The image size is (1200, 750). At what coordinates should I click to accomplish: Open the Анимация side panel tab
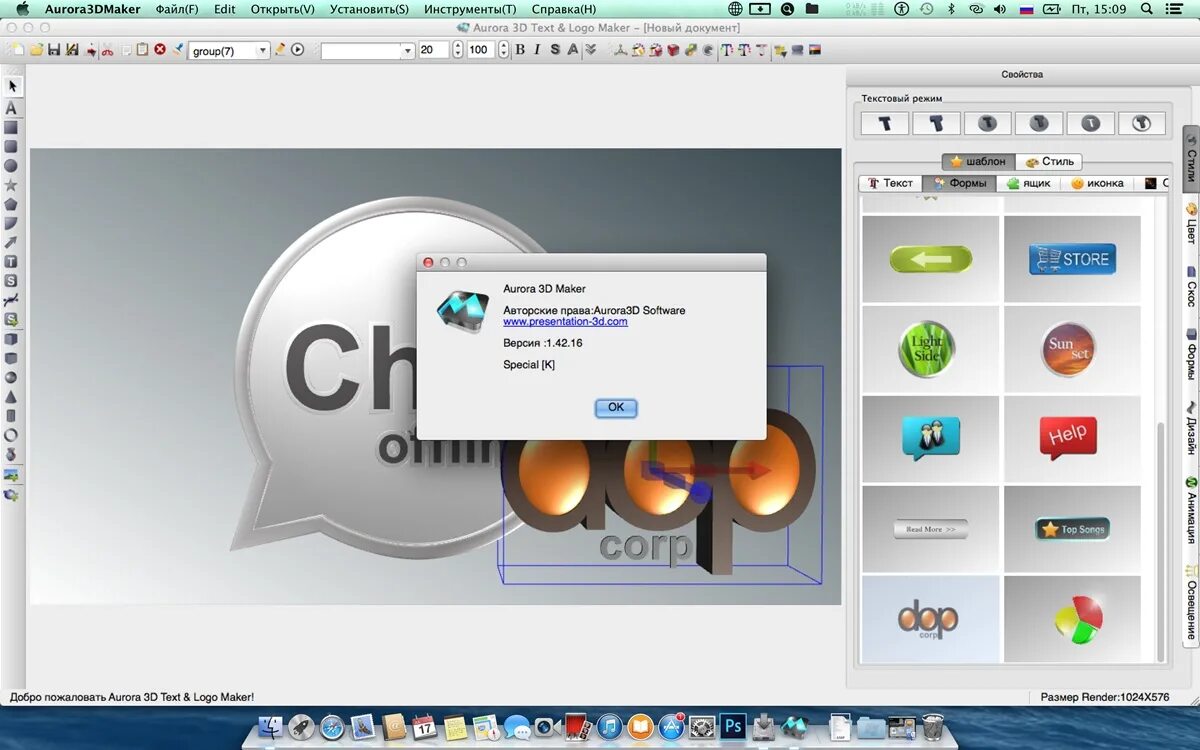1191,509
